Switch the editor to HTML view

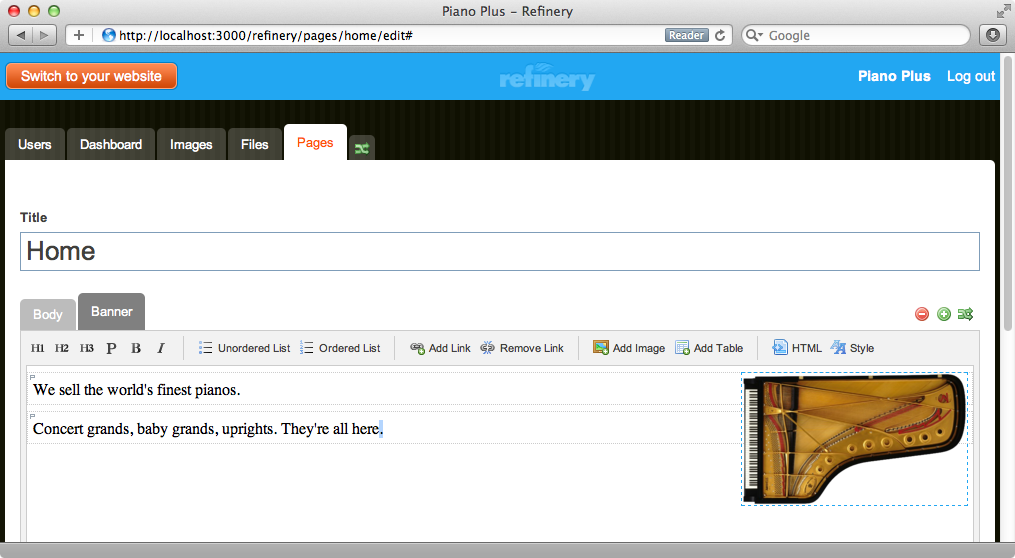click(x=796, y=348)
